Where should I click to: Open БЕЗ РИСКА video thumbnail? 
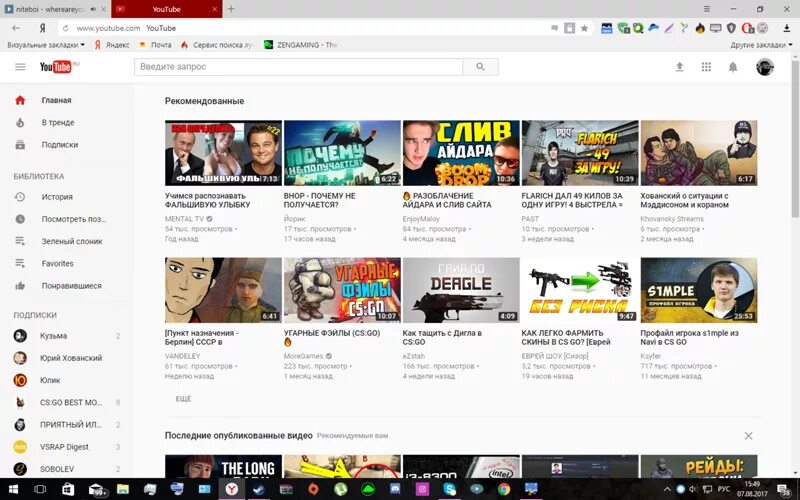tap(580, 290)
